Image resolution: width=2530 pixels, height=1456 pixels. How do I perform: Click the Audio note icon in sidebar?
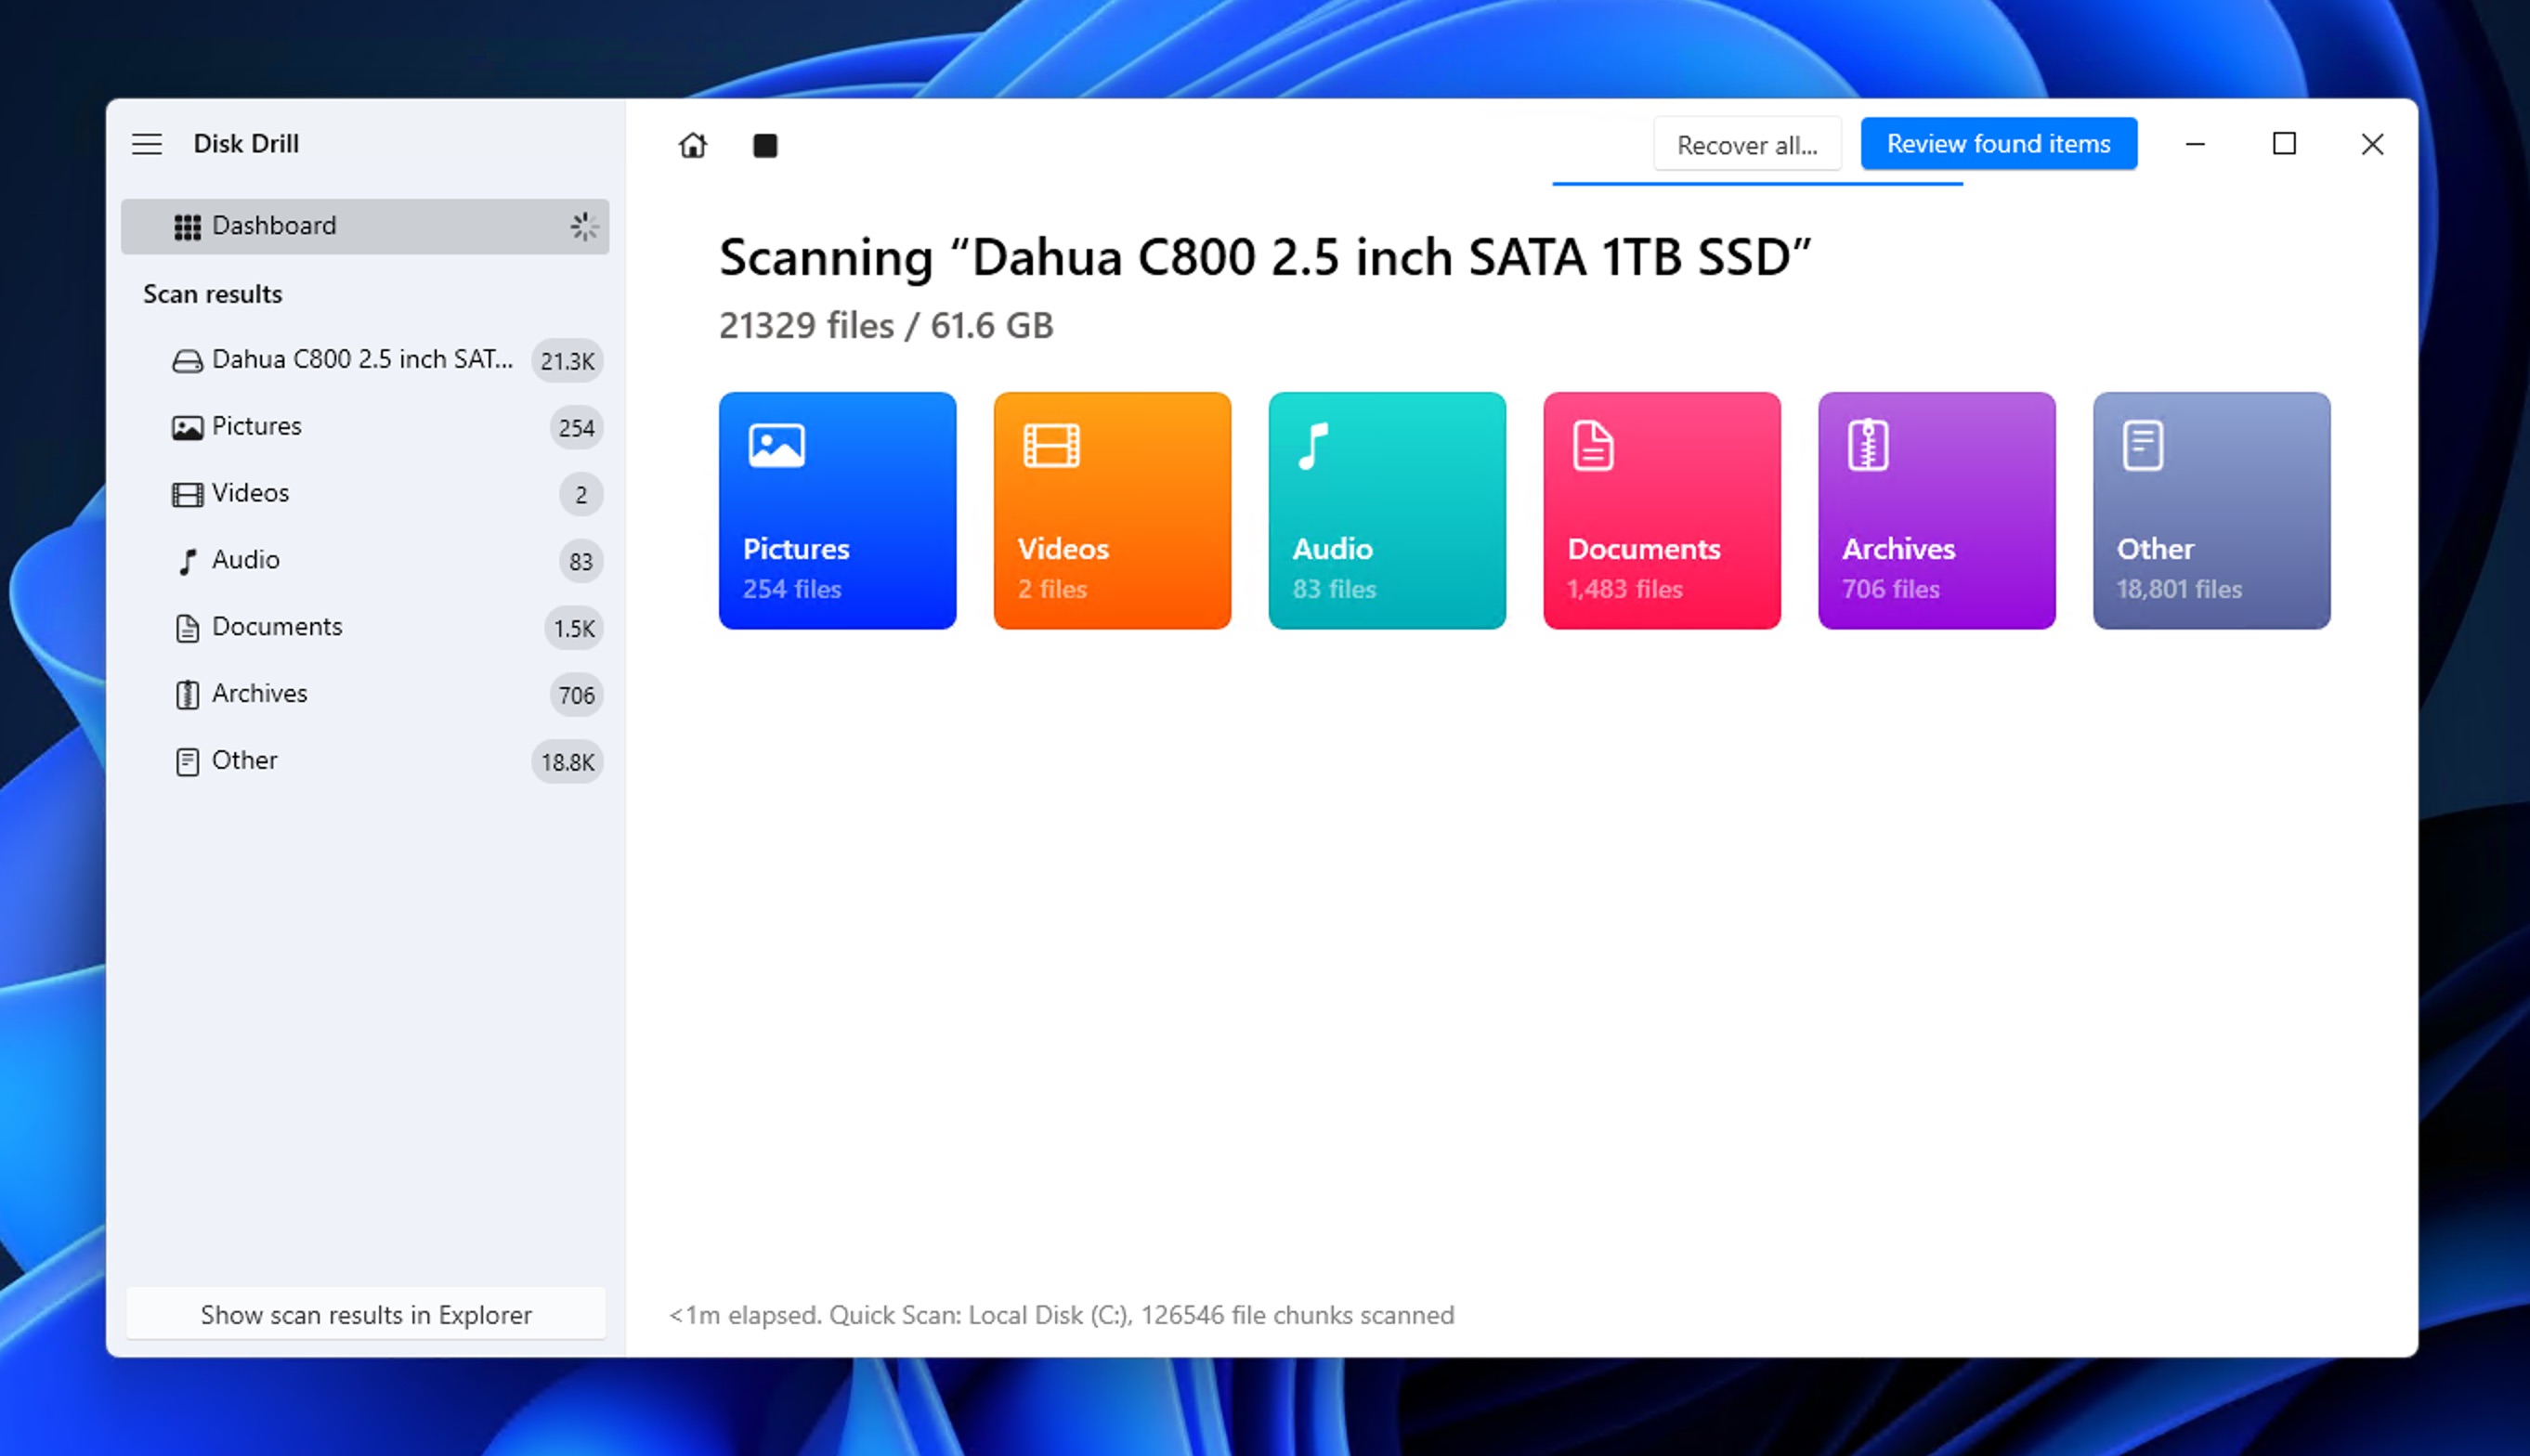coord(187,561)
